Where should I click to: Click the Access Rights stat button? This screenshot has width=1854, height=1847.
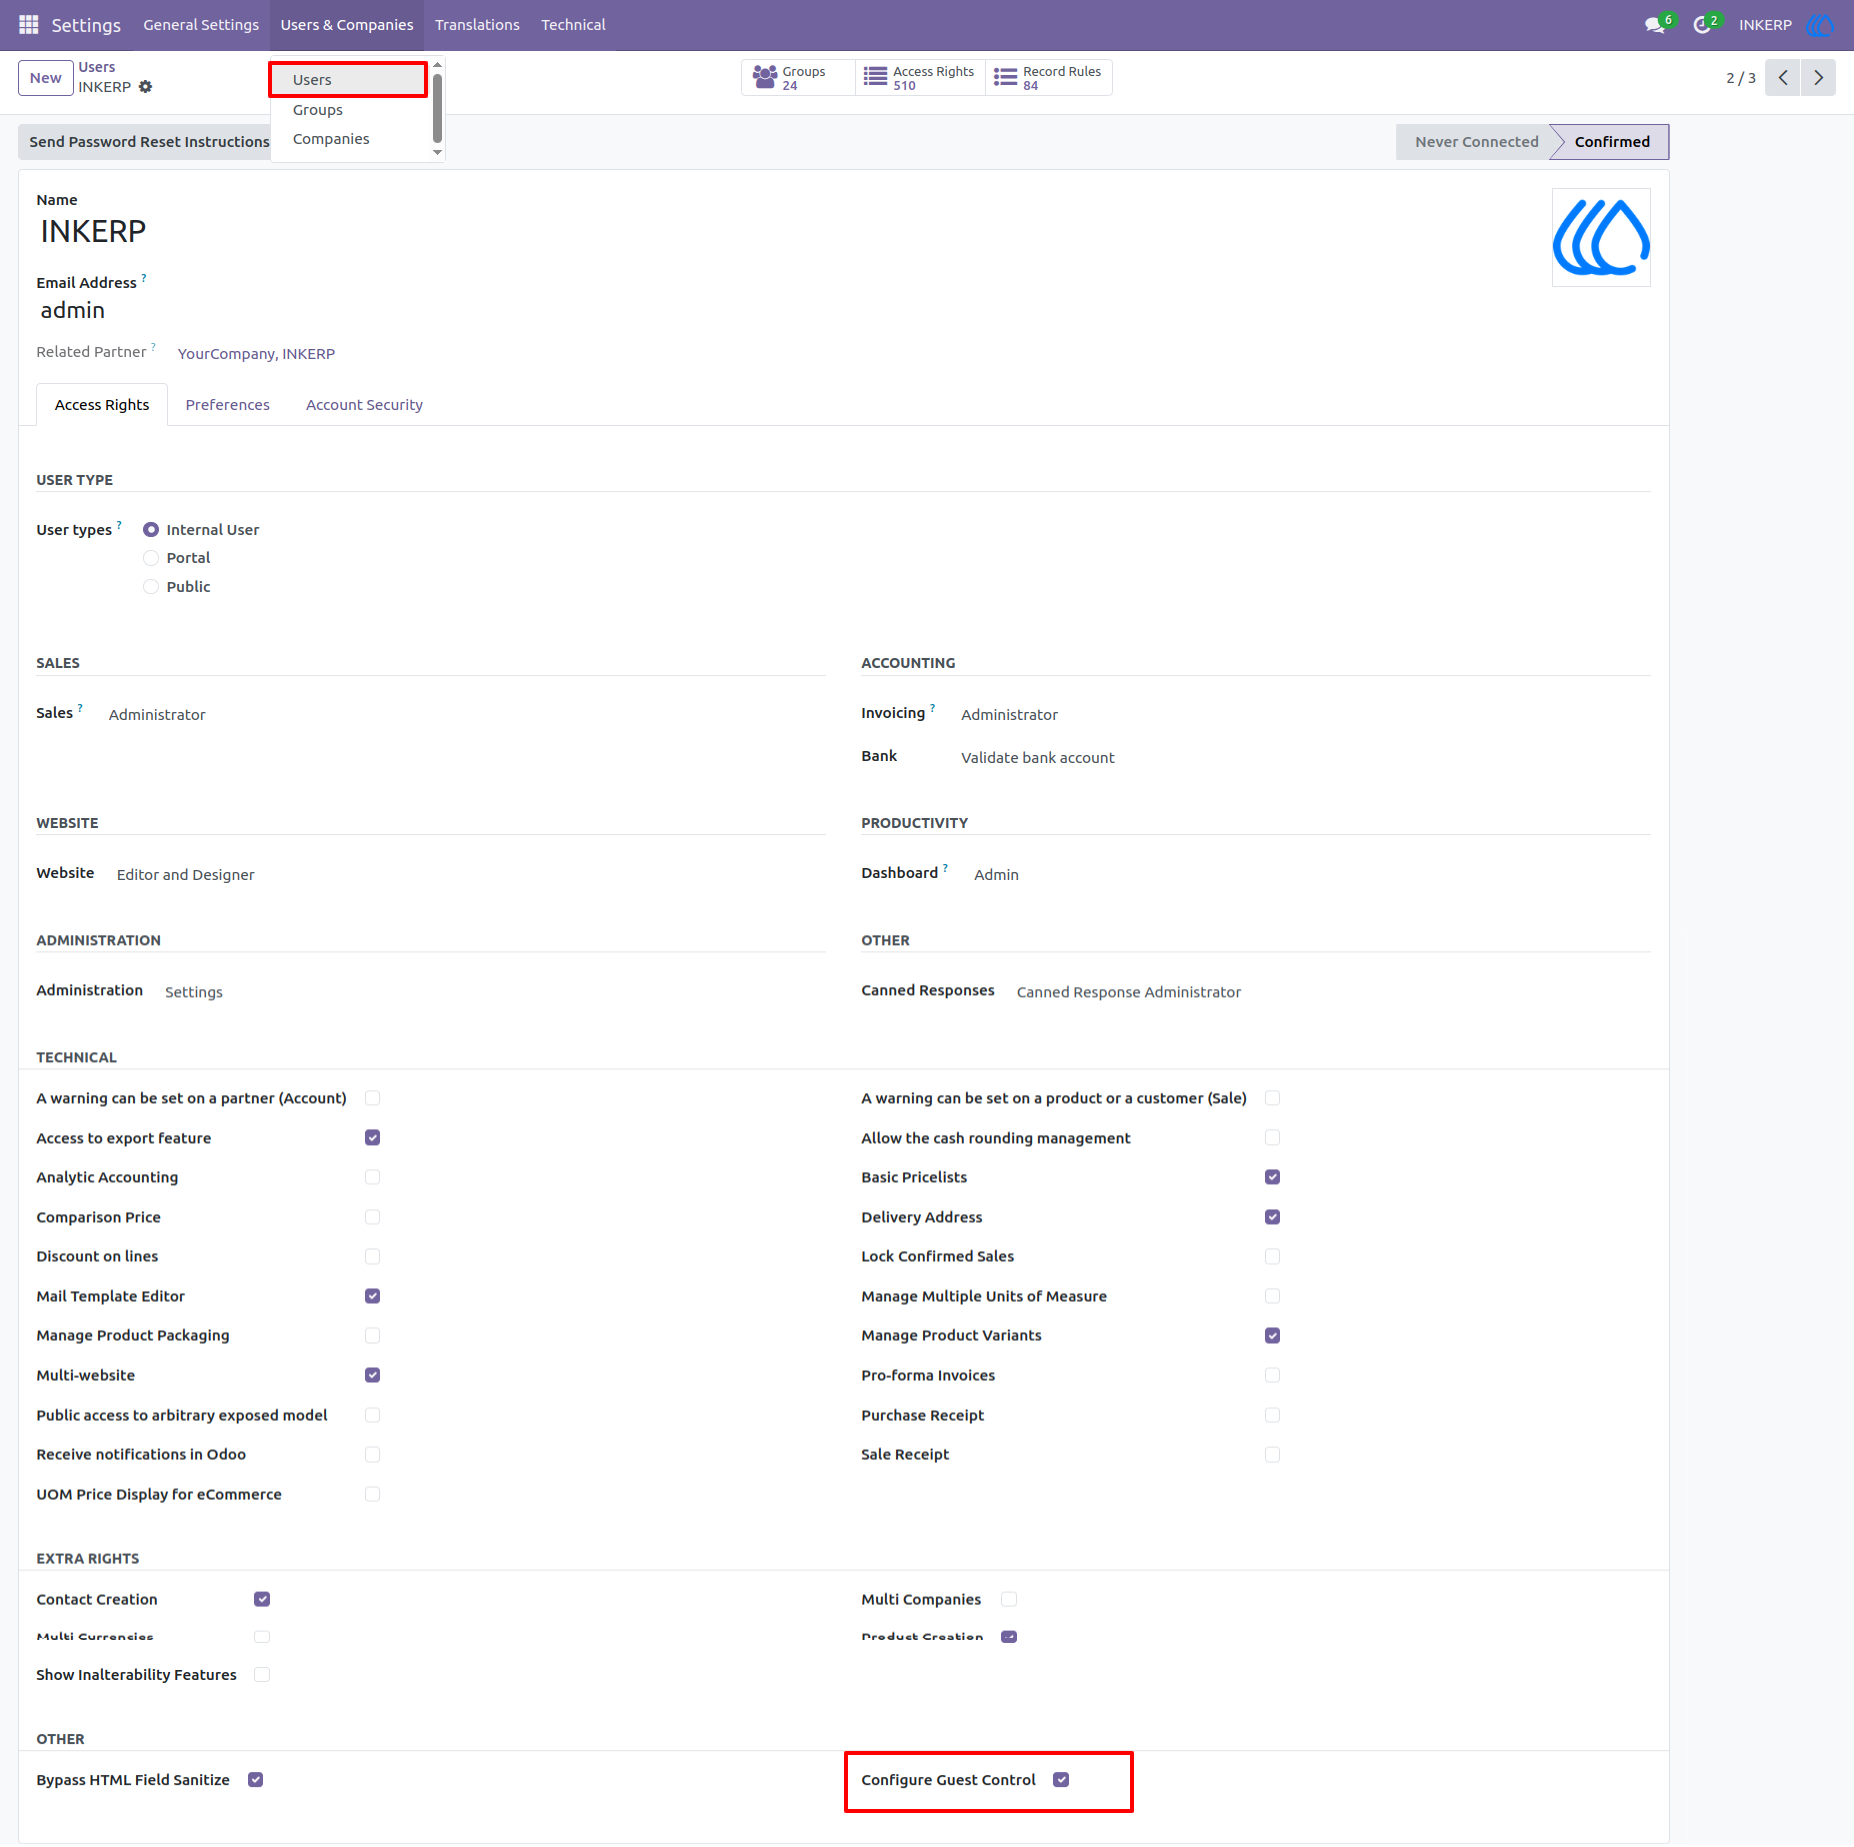921,78
